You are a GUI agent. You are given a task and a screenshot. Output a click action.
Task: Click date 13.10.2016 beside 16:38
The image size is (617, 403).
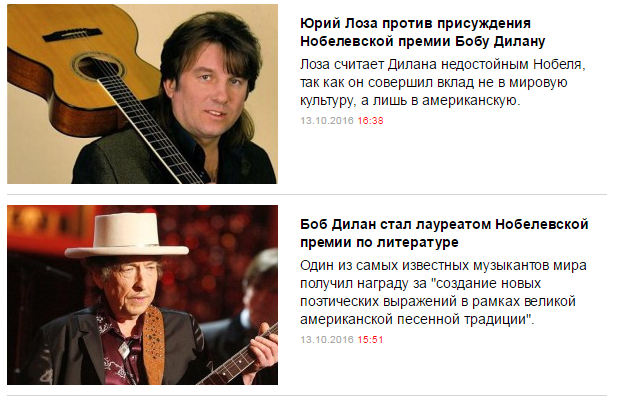point(327,121)
